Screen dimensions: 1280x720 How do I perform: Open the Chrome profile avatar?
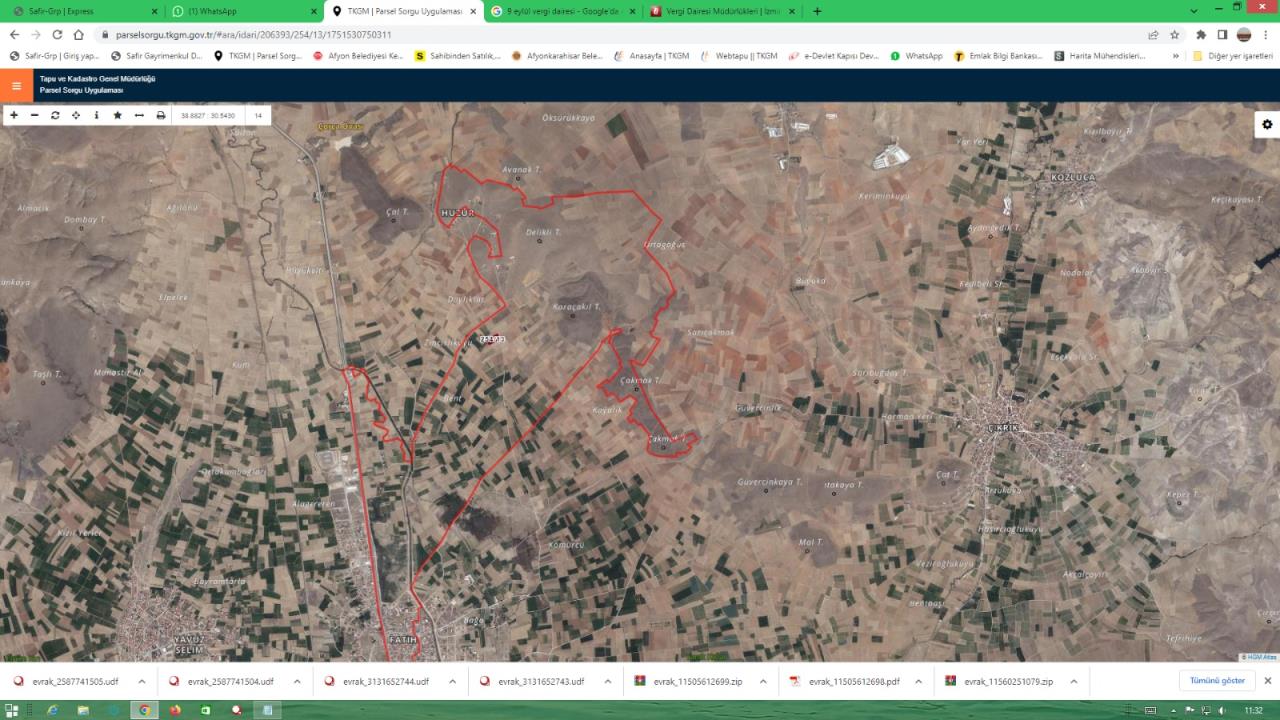tap(1244, 34)
